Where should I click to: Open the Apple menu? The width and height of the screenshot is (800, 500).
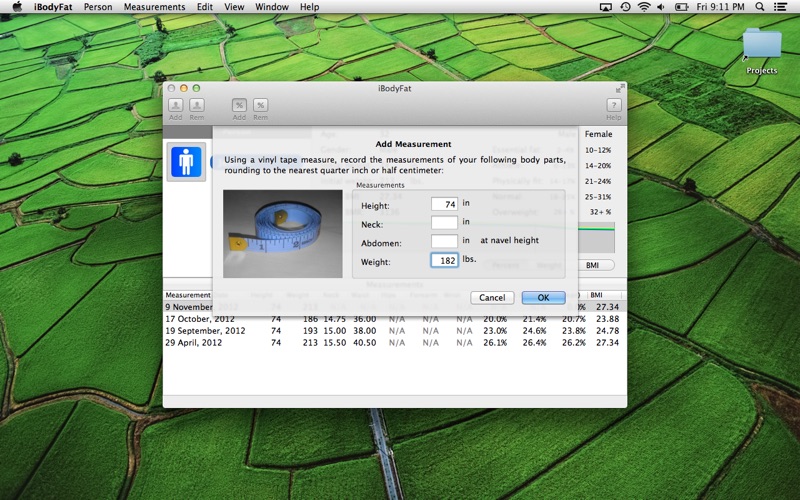coord(17,7)
